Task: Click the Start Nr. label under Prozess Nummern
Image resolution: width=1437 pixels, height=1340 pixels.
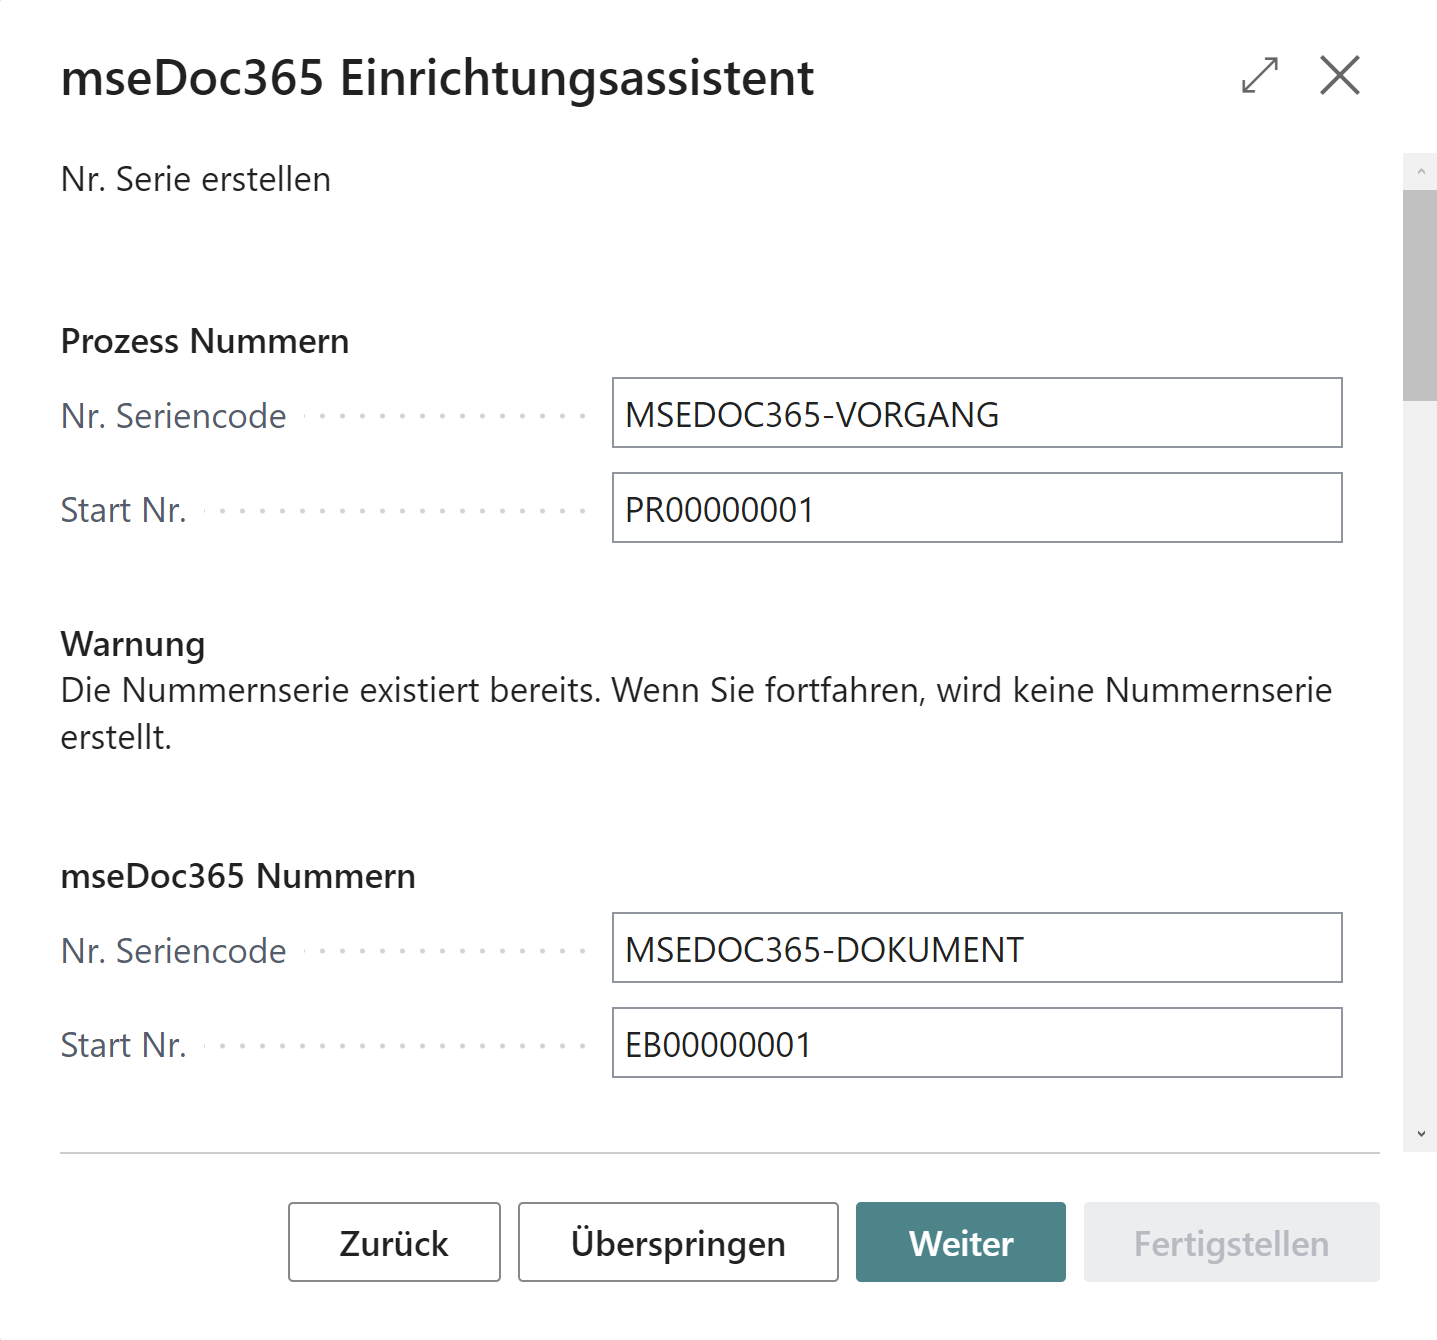Action: click(123, 510)
